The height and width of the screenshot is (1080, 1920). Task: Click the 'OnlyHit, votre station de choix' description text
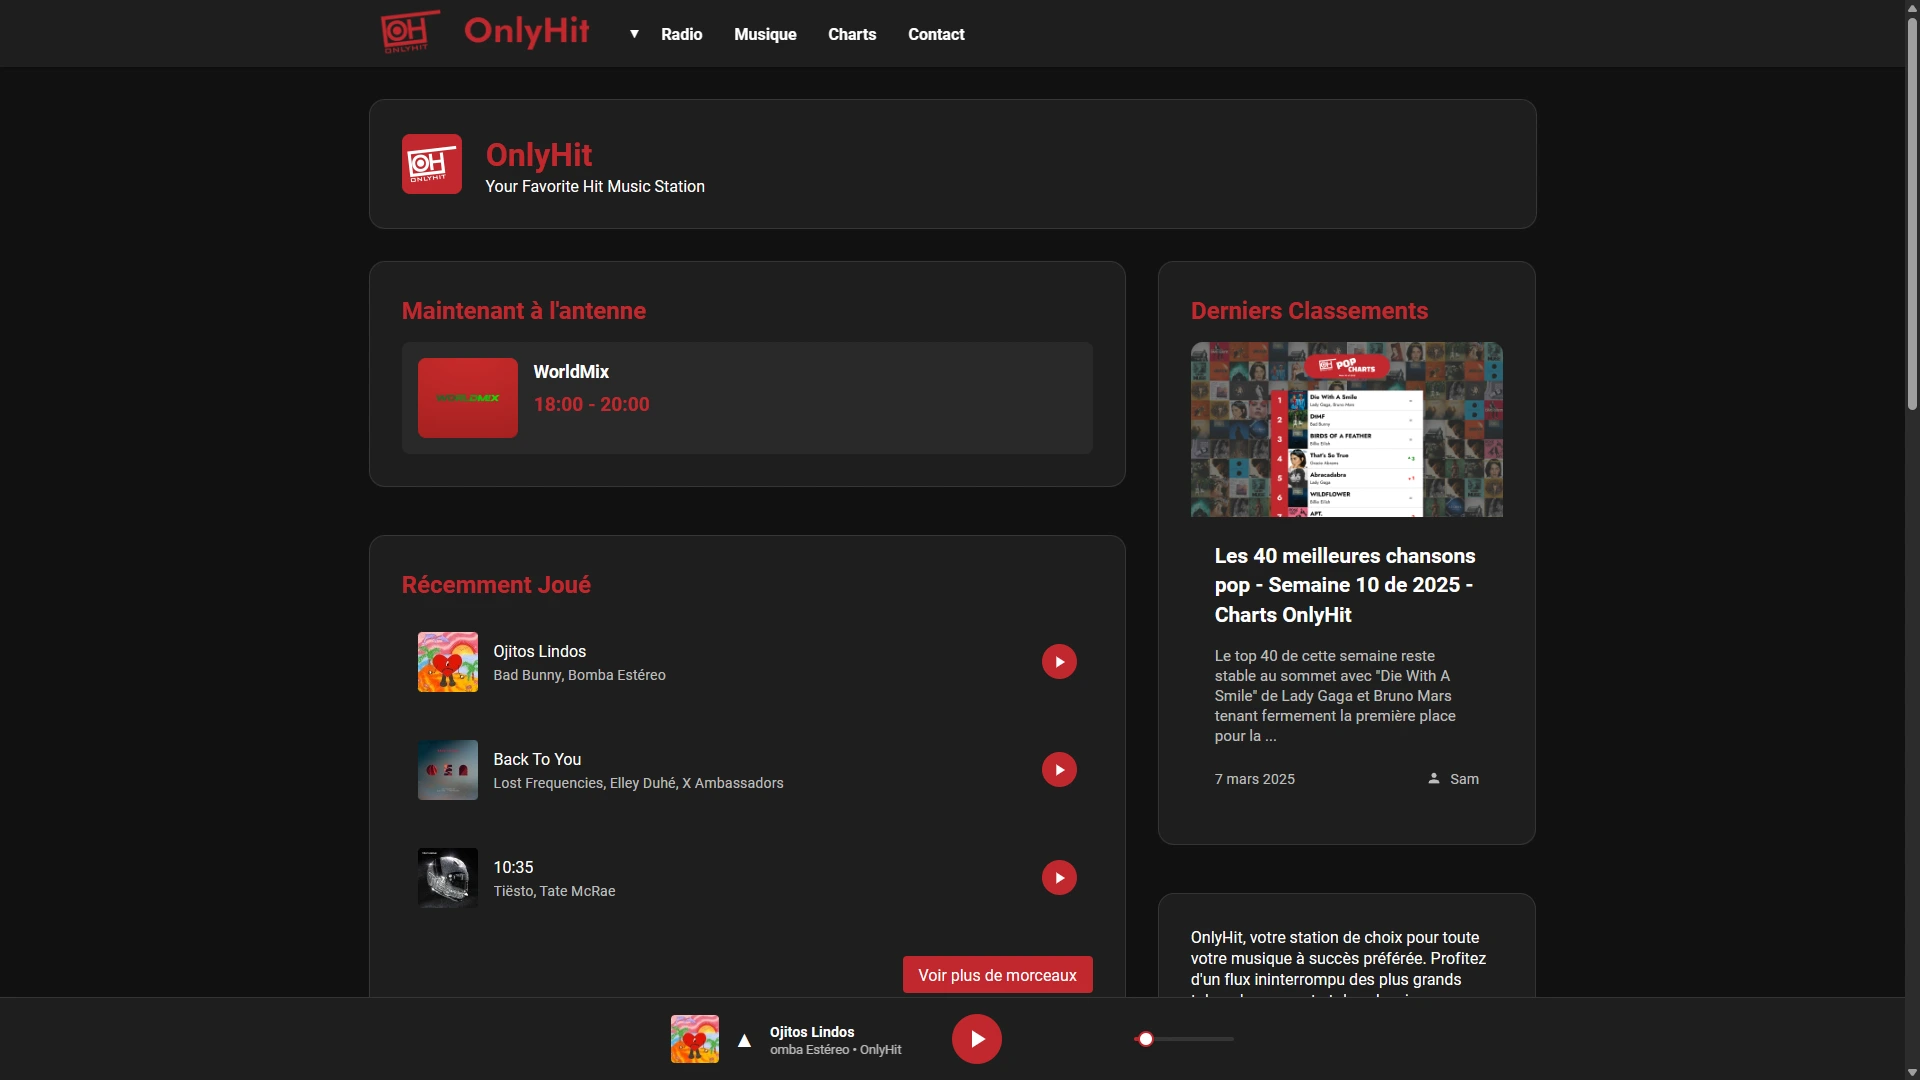click(1338, 964)
